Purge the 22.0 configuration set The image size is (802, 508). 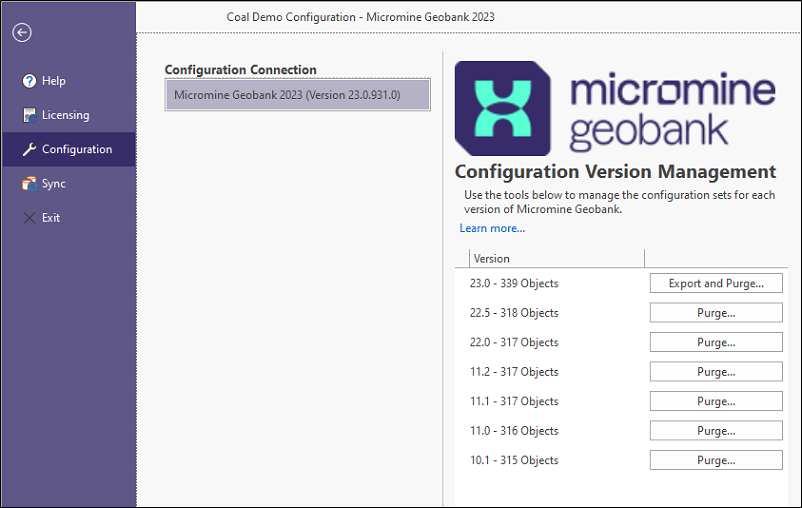click(x=716, y=342)
